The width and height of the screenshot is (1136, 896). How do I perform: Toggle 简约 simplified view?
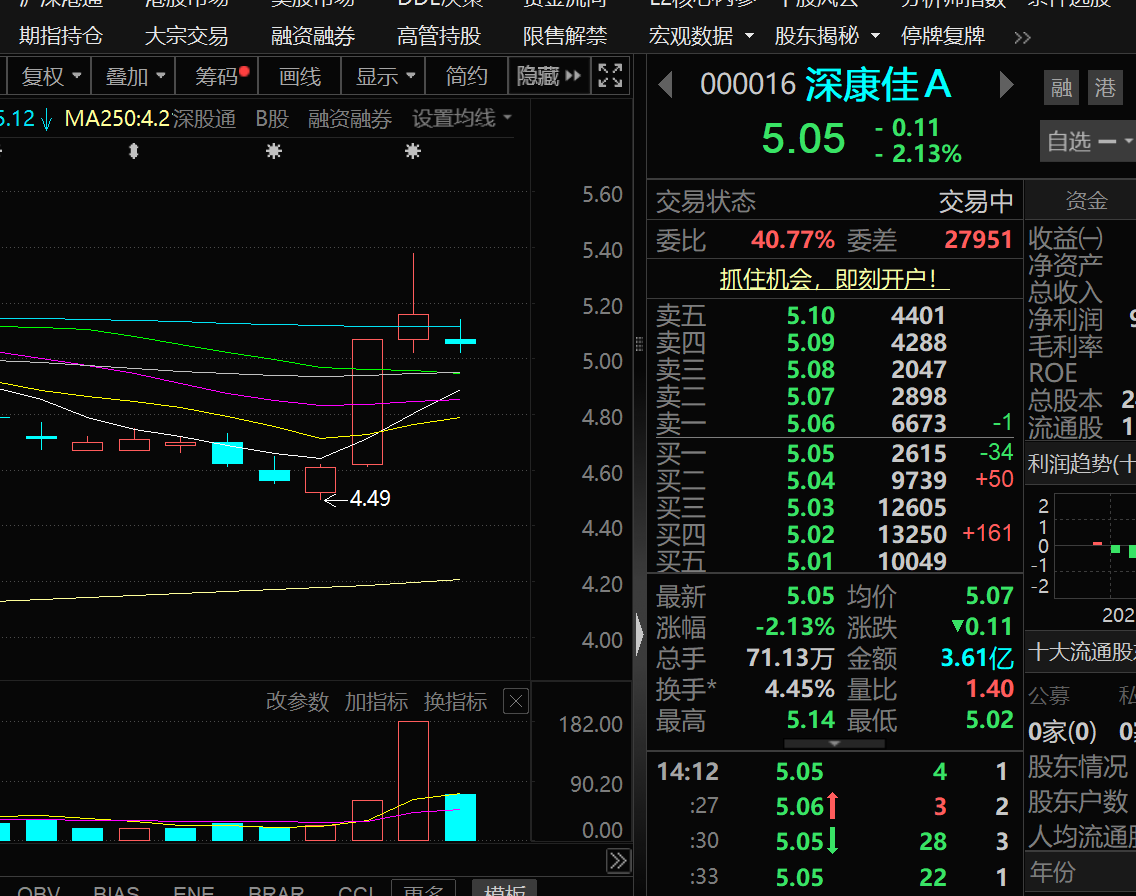(x=467, y=76)
